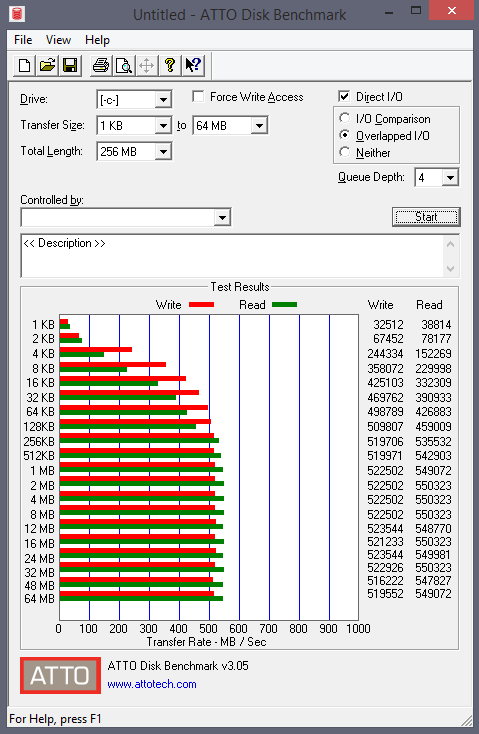Click the 4 KB read value 152269

[x=433, y=354]
